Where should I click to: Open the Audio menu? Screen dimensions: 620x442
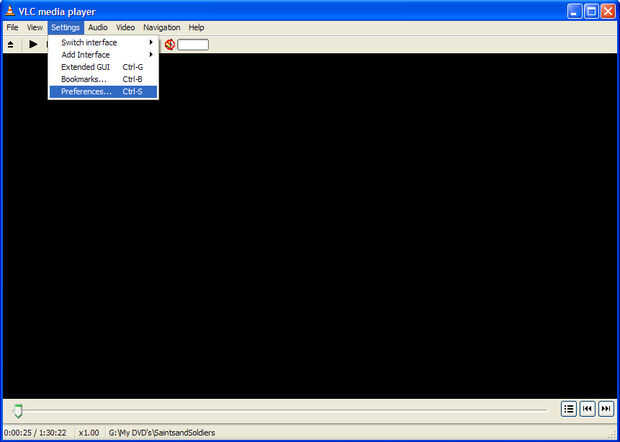click(x=98, y=27)
